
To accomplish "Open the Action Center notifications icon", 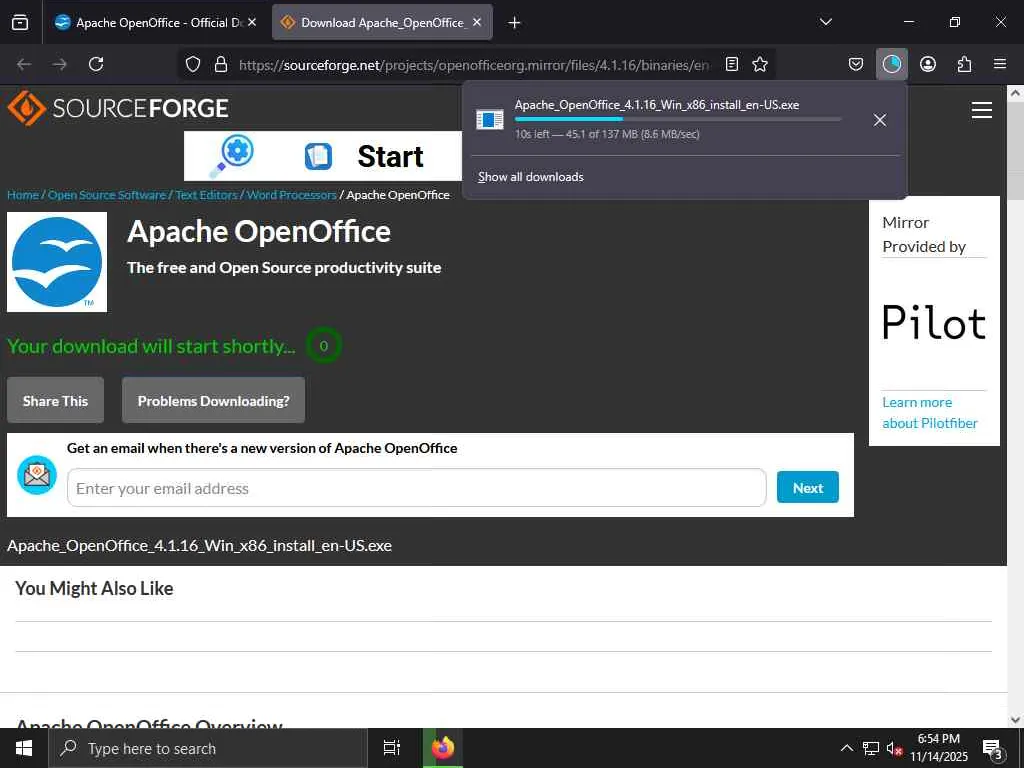I will [x=992, y=749].
